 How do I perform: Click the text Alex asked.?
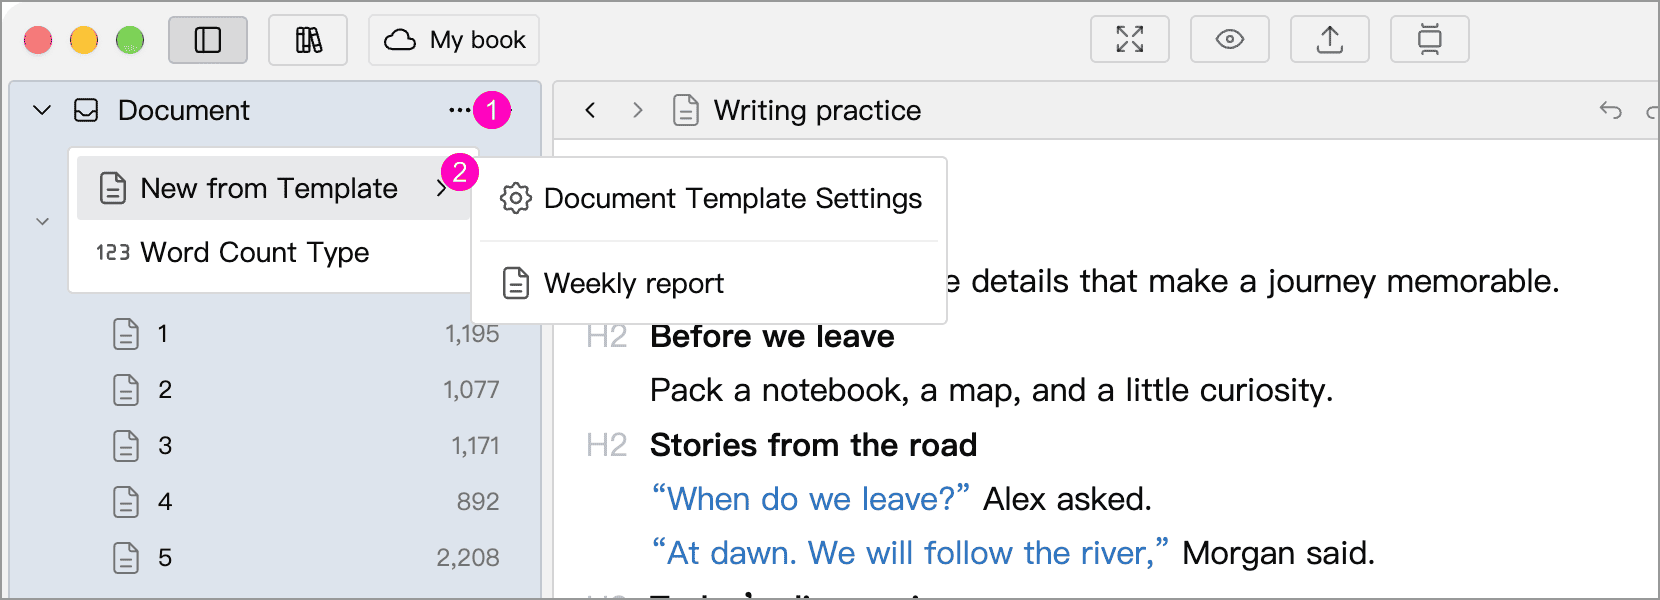(1067, 498)
